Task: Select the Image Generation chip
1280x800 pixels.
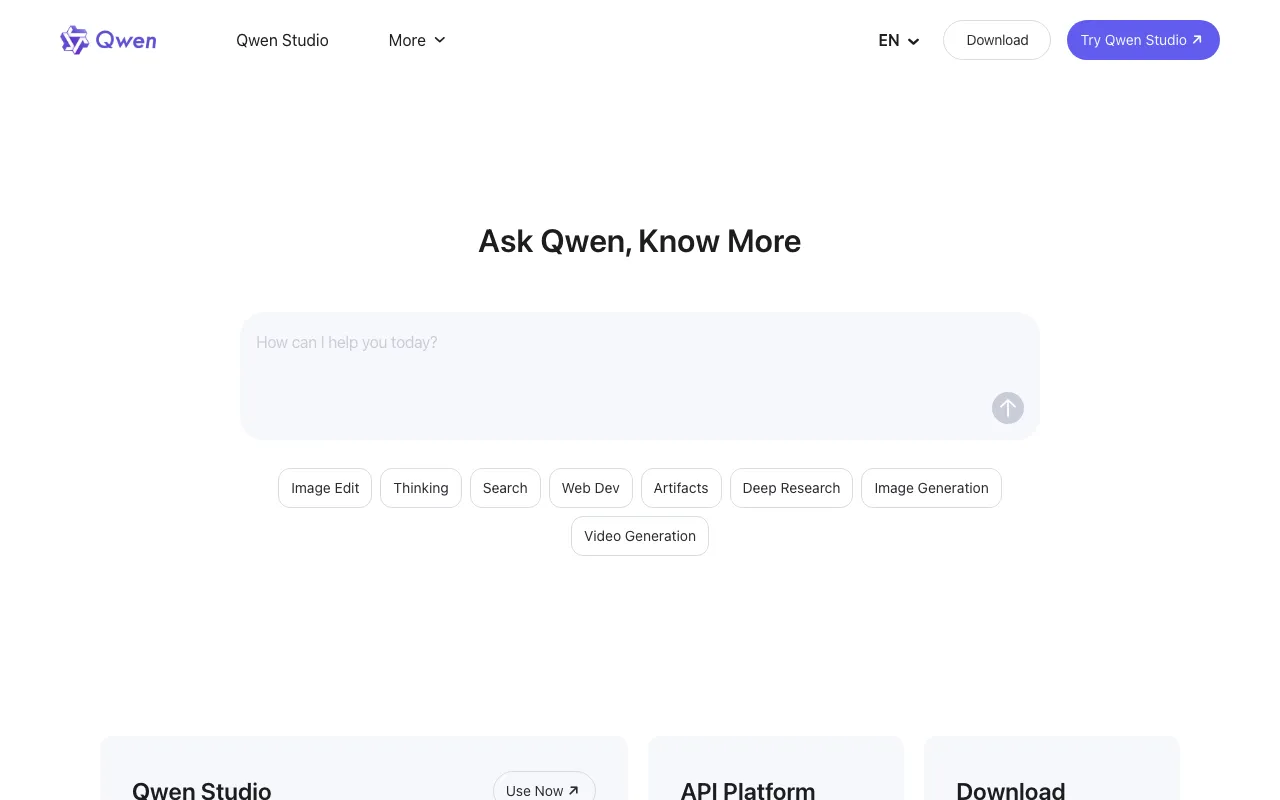Action: (931, 488)
